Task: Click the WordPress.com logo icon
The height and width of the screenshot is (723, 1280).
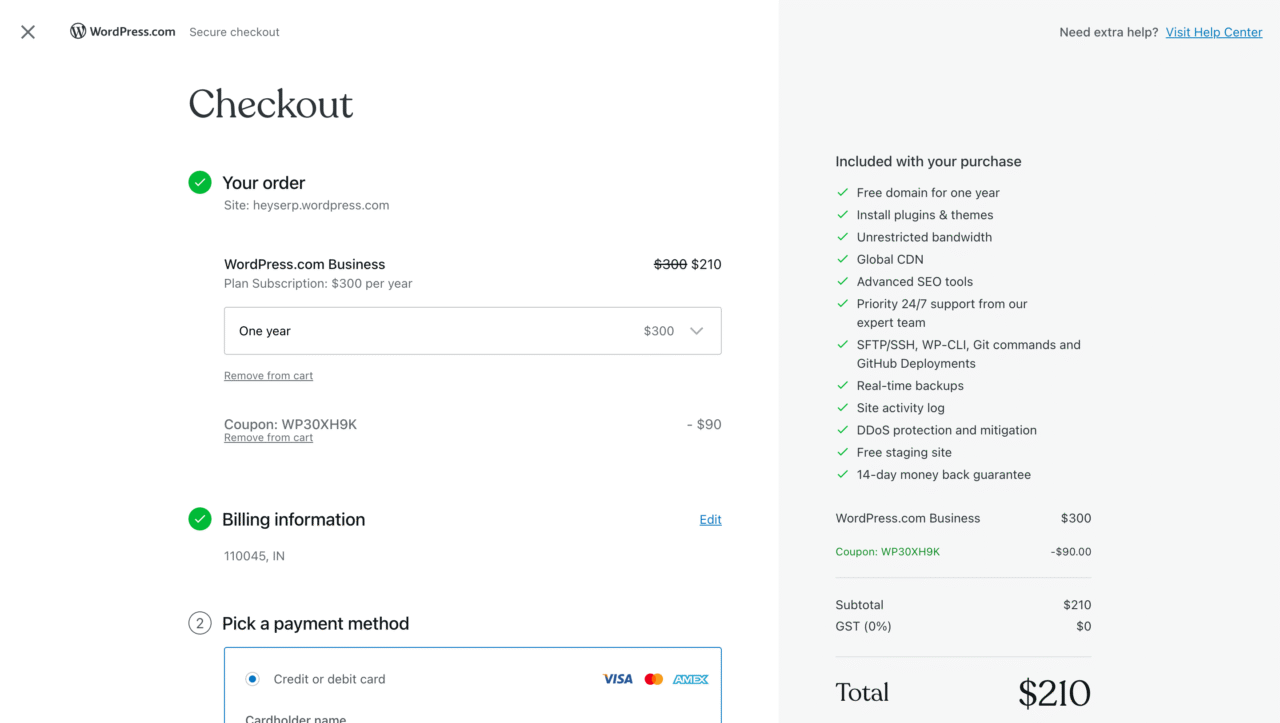Action: click(x=78, y=31)
